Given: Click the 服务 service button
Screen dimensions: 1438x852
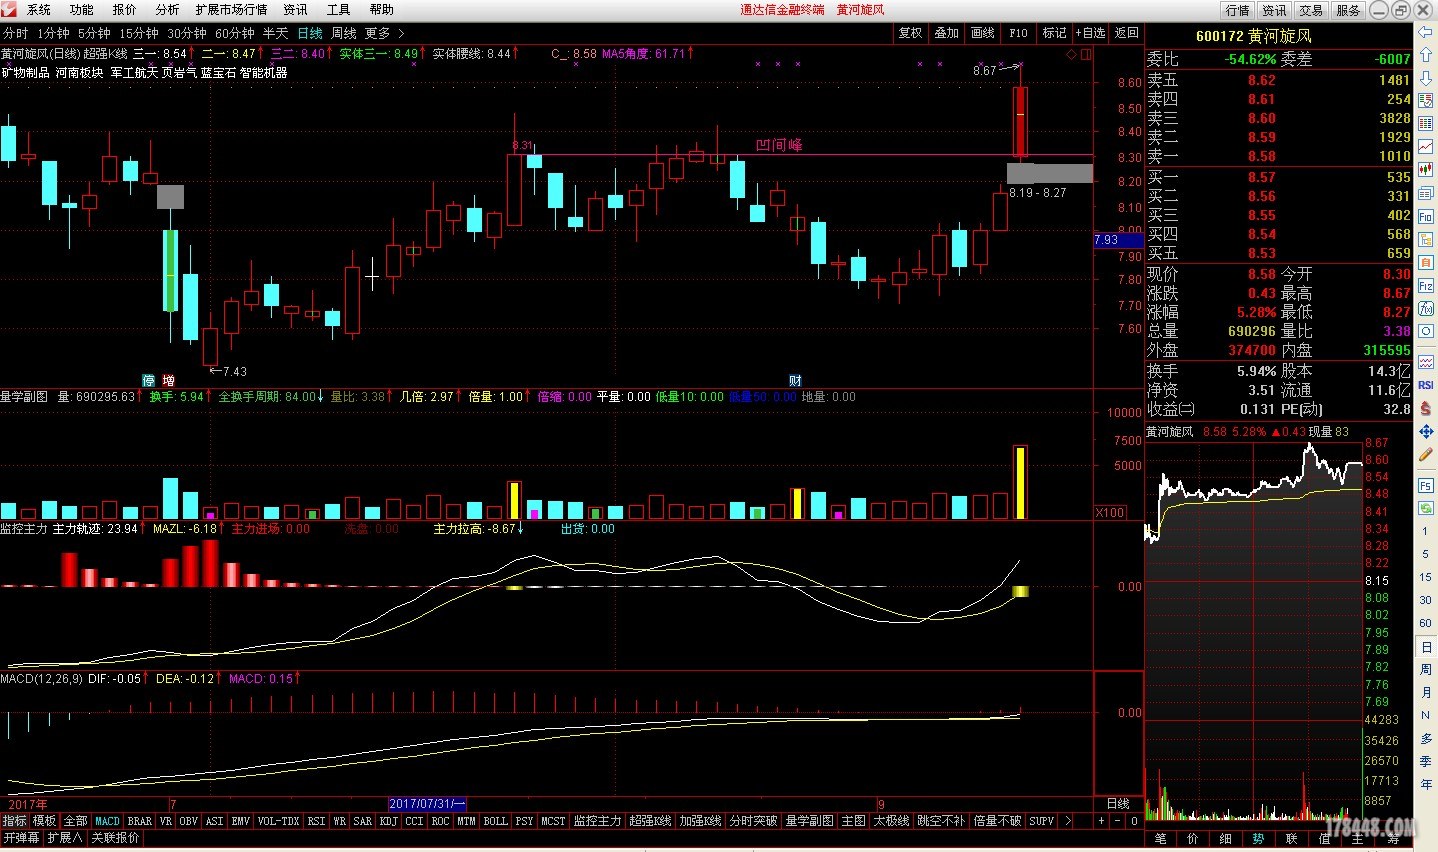Looking at the screenshot, I should pos(1348,10).
